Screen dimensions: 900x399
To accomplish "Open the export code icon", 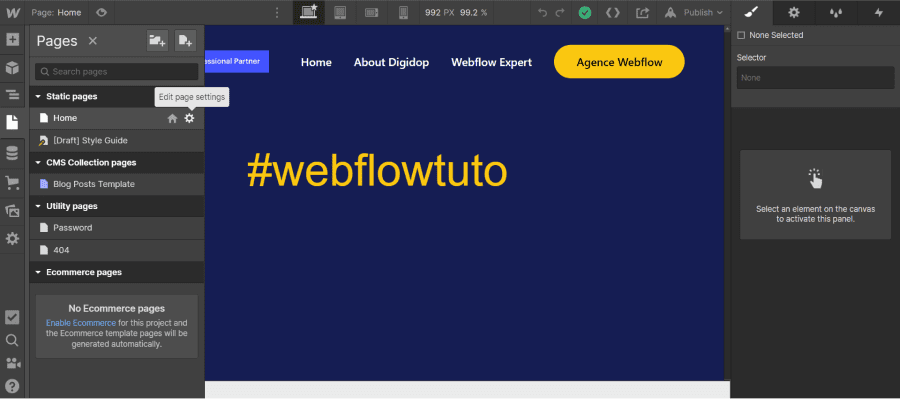I will coord(613,13).
